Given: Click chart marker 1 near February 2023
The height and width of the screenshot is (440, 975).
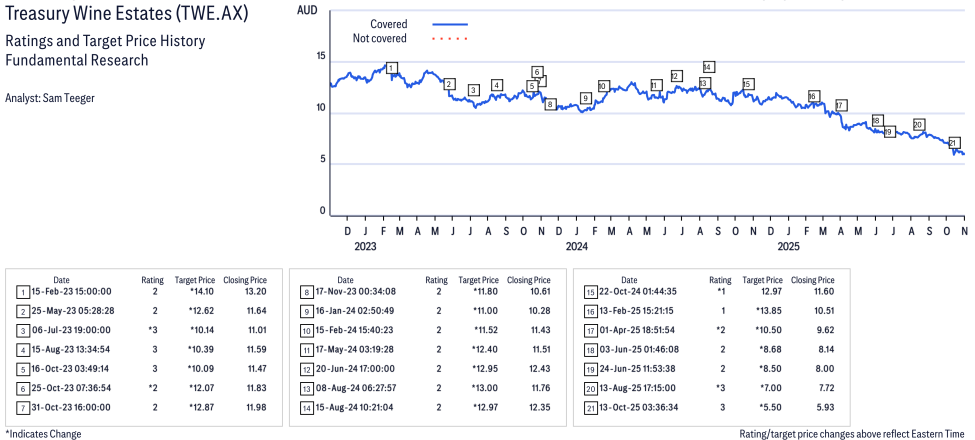Looking at the screenshot, I should (392, 68).
